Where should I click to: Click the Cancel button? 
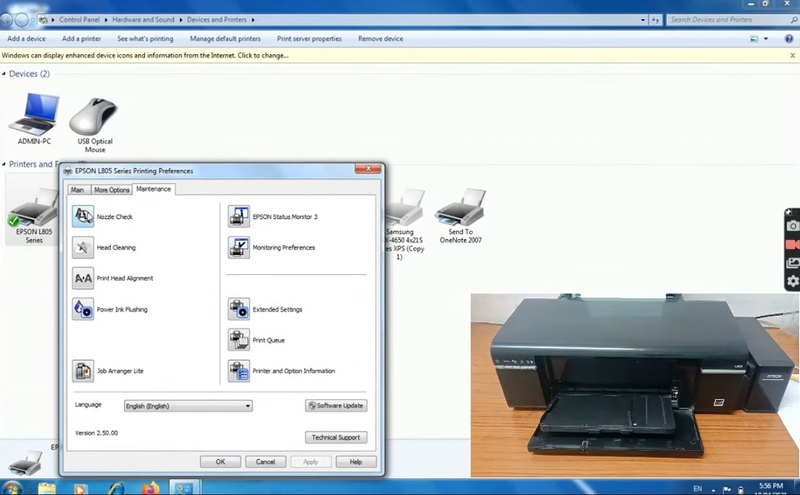[x=265, y=462]
